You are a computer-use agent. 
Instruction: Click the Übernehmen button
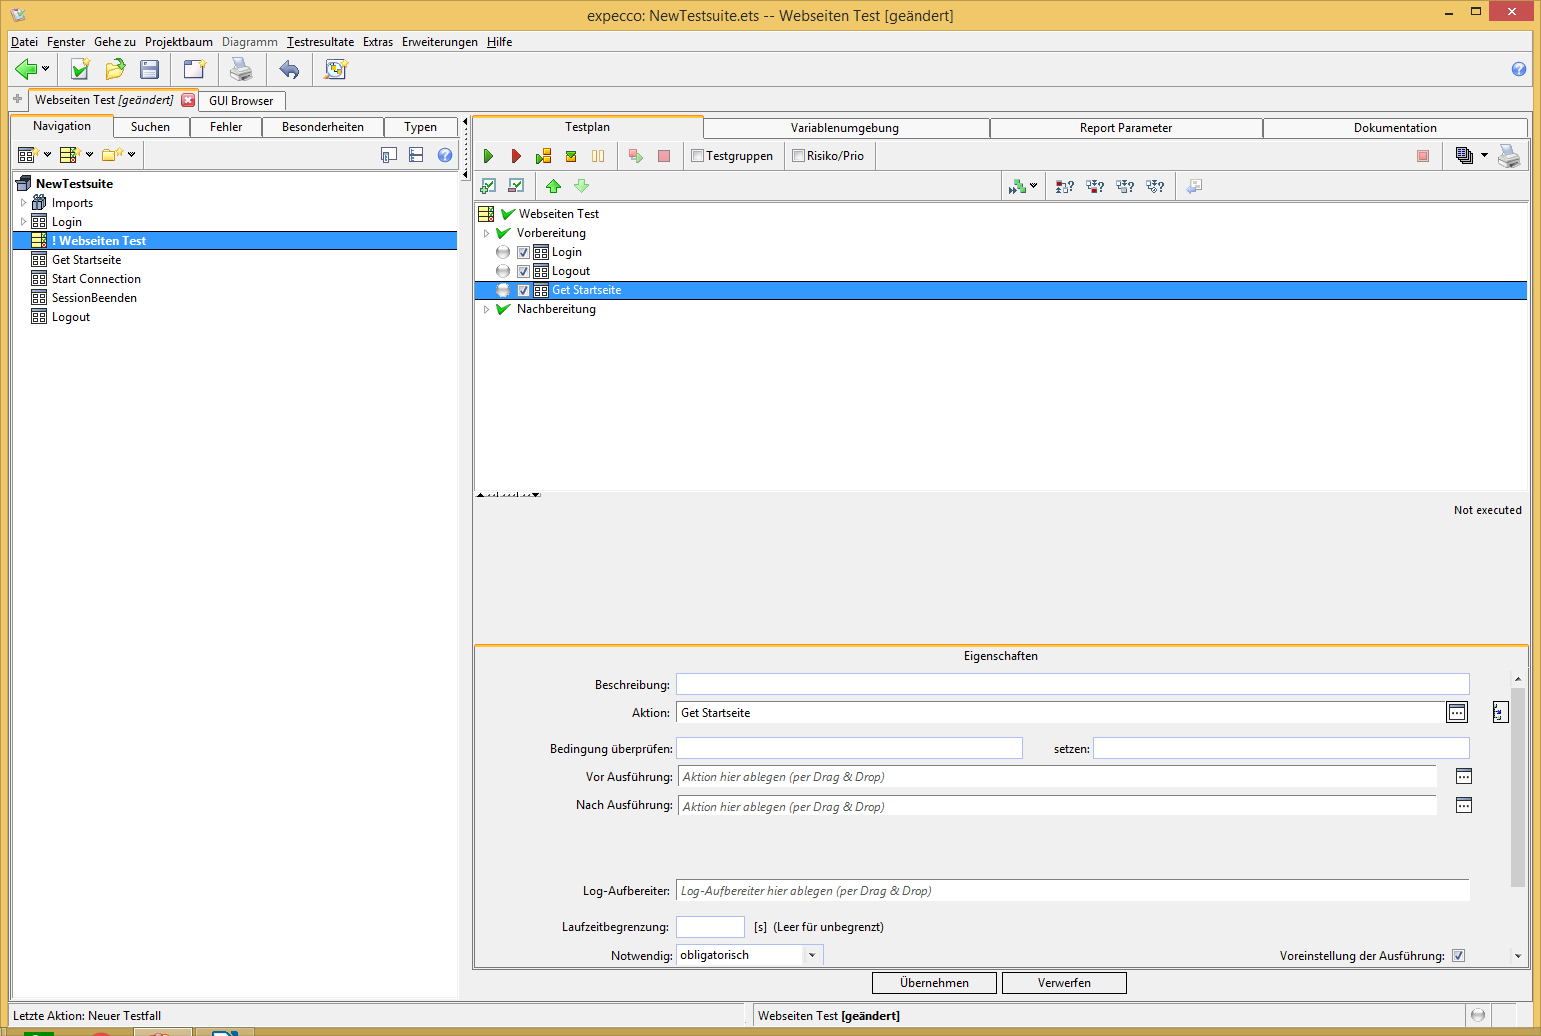tap(934, 983)
